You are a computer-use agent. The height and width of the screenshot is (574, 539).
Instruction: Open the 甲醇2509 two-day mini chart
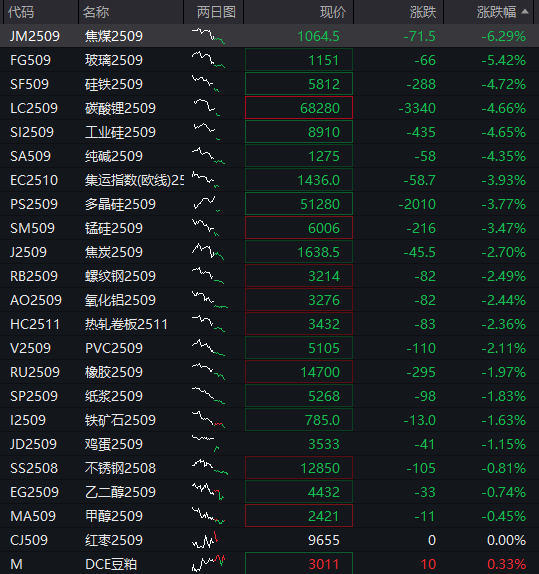point(208,515)
